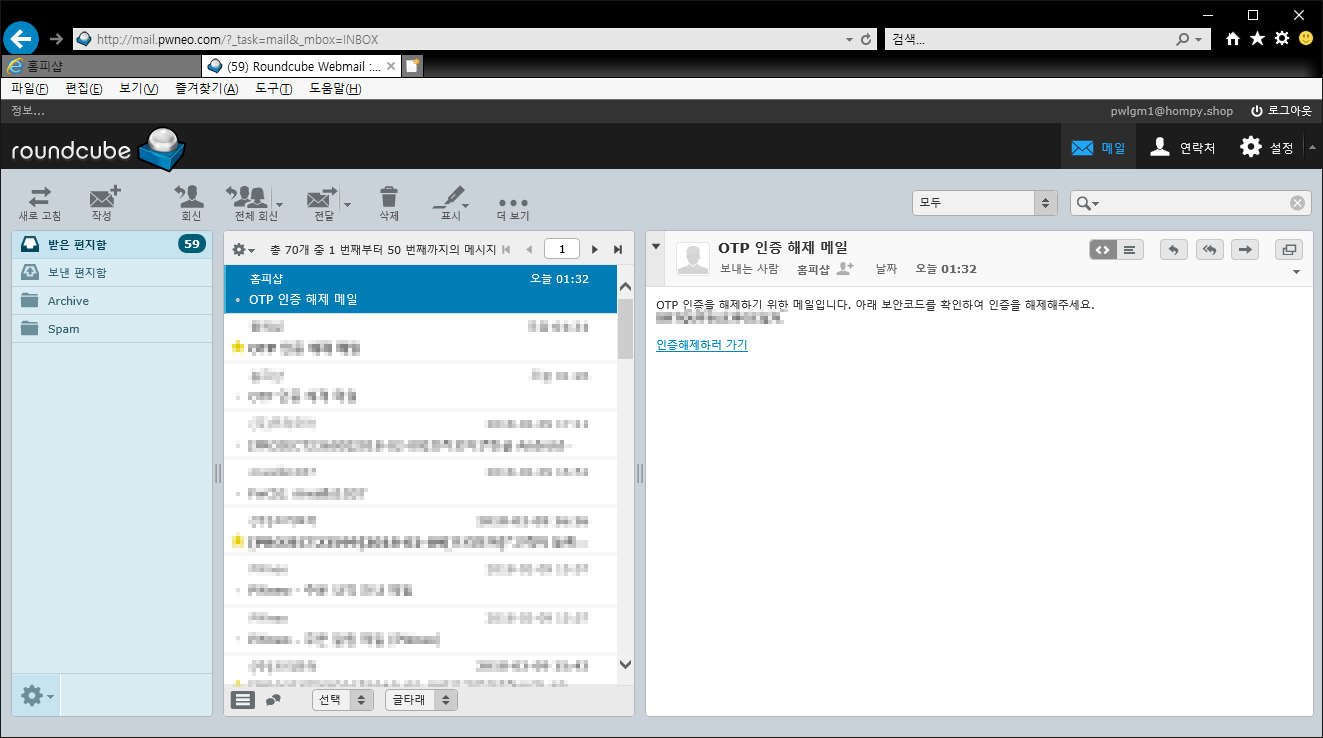Viewport: 1323px width, 738px height.
Task: Open message in new window icon
Action: (1289, 250)
